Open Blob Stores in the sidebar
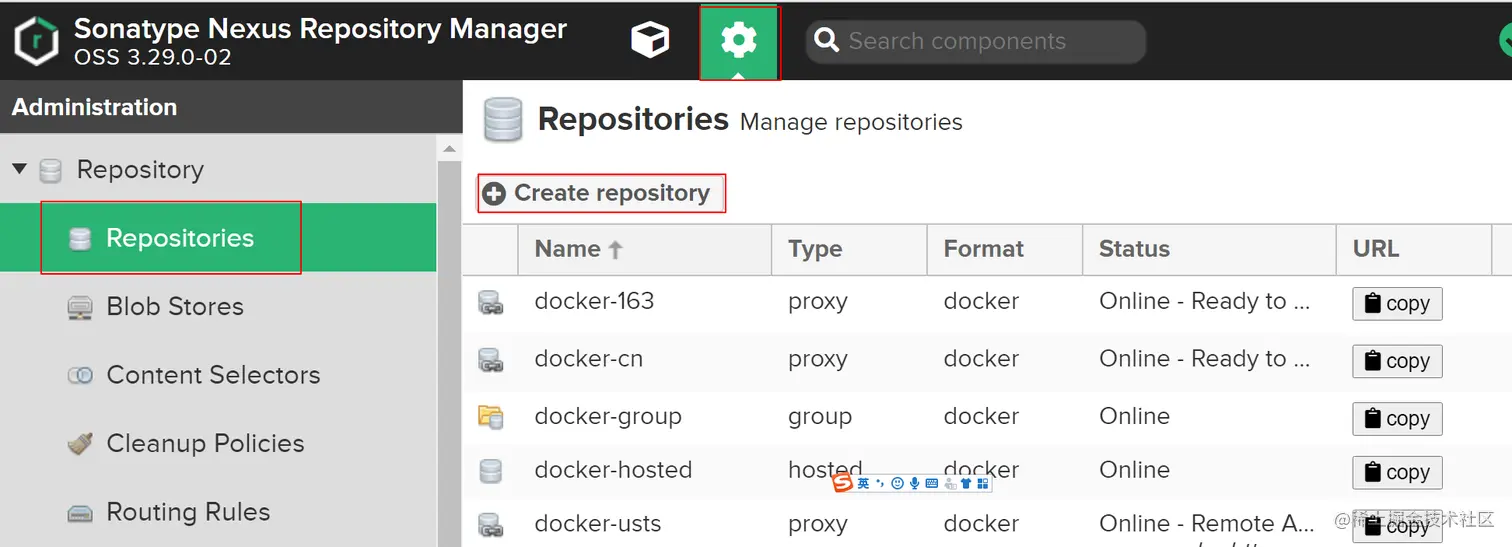Image resolution: width=1512 pixels, height=547 pixels. point(174,307)
